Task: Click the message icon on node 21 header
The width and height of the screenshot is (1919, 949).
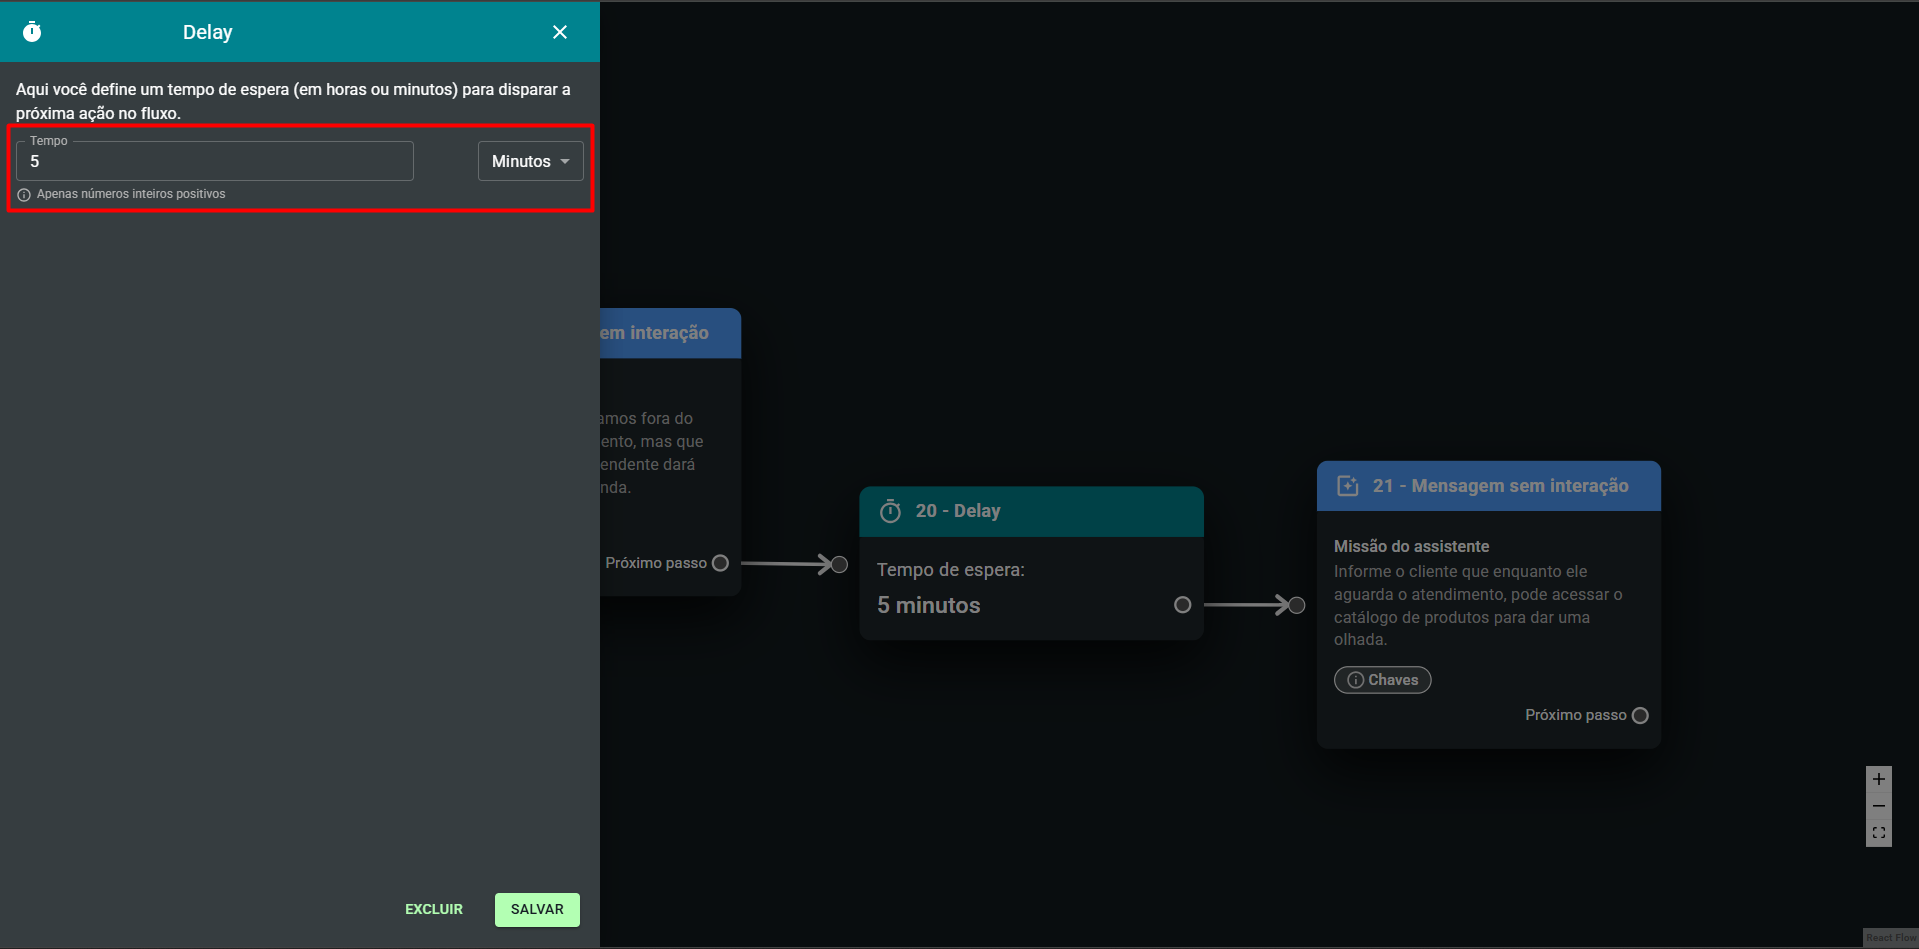Action: [1348, 486]
